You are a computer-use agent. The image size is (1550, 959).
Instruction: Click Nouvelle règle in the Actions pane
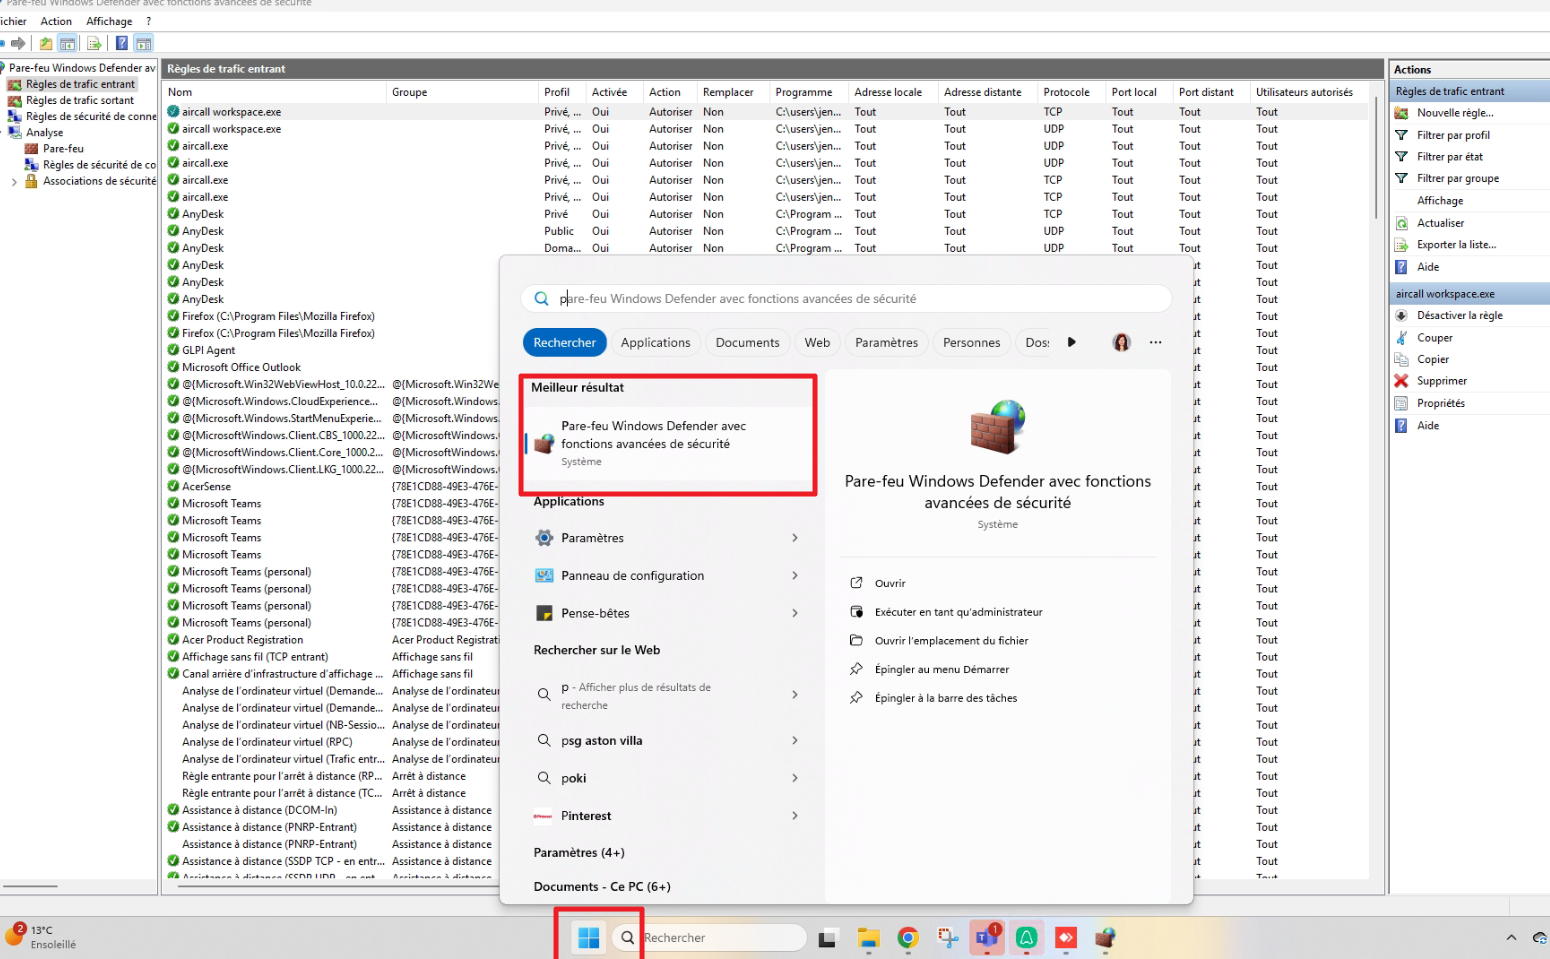(1455, 113)
